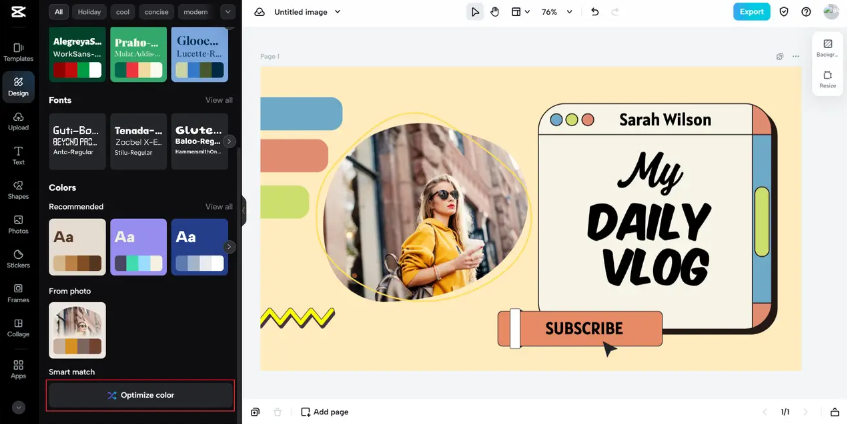The image size is (847, 424).
Task: Click the Add page button
Action: click(325, 412)
